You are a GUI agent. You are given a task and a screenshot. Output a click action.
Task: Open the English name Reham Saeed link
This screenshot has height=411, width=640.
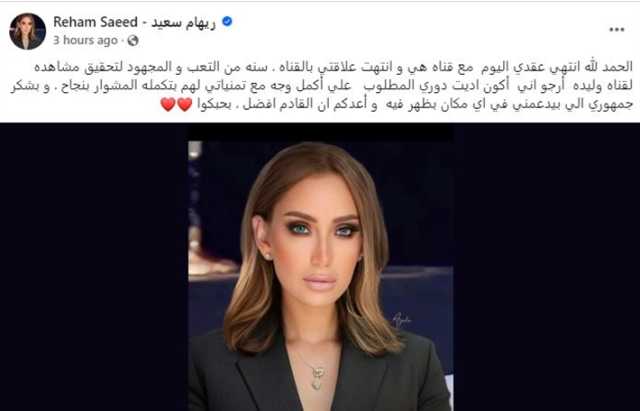coord(95,22)
